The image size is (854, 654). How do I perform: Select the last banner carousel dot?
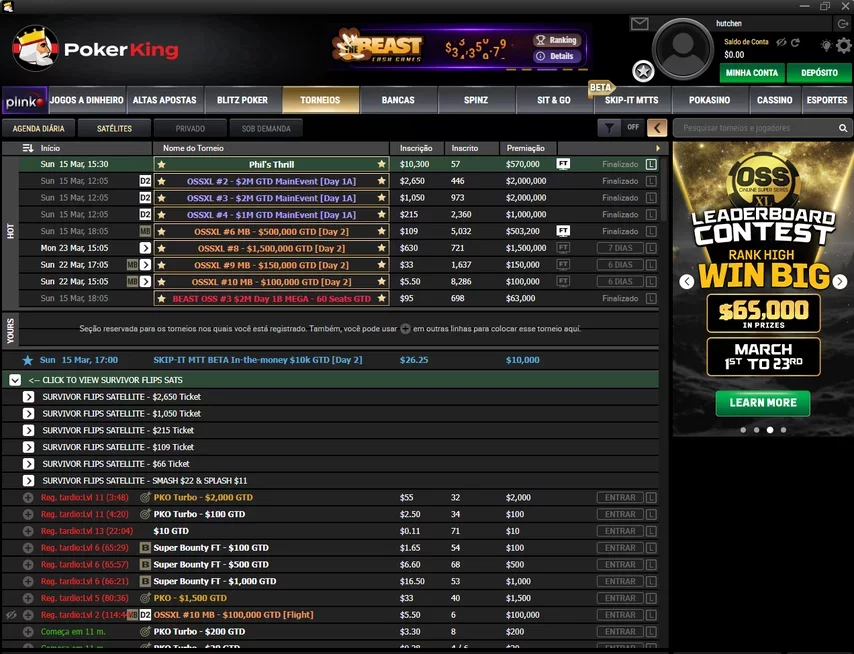pyautogui.click(x=783, y=430)
